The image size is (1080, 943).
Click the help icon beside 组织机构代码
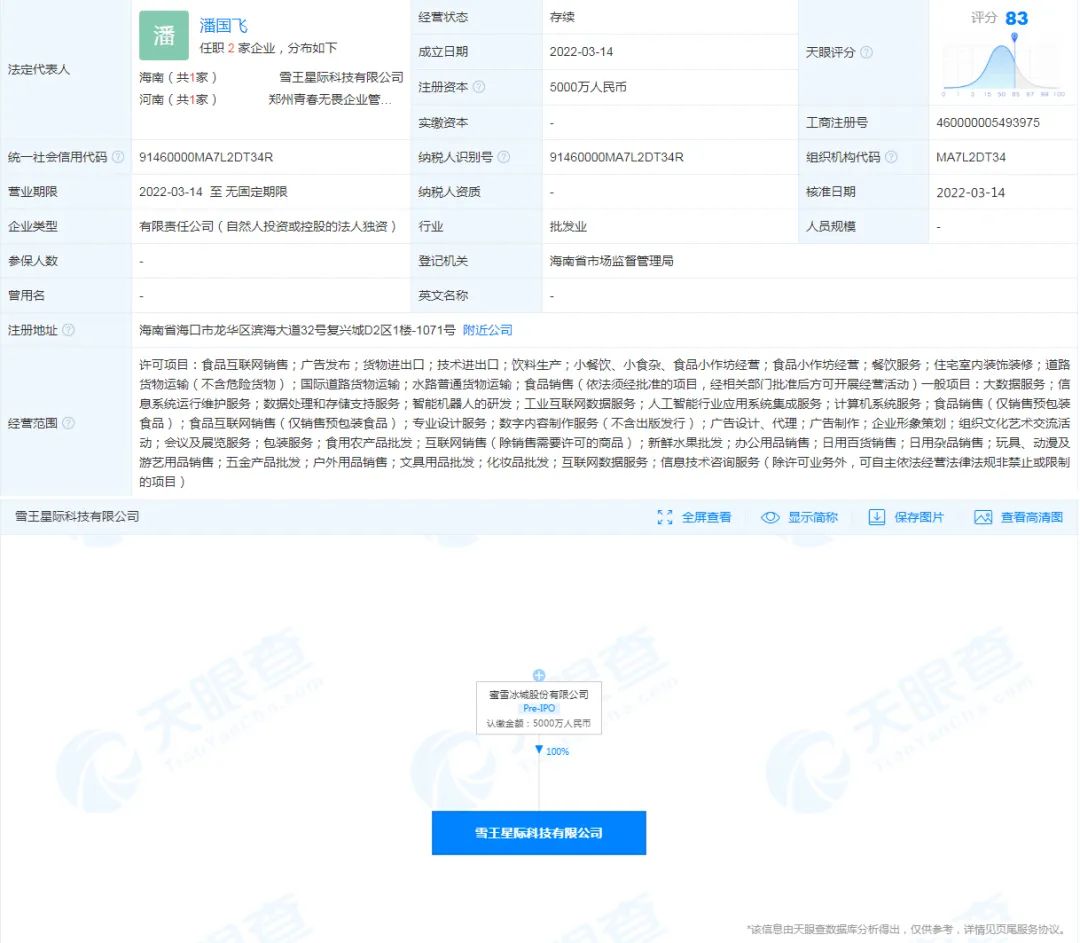(891, 157)
